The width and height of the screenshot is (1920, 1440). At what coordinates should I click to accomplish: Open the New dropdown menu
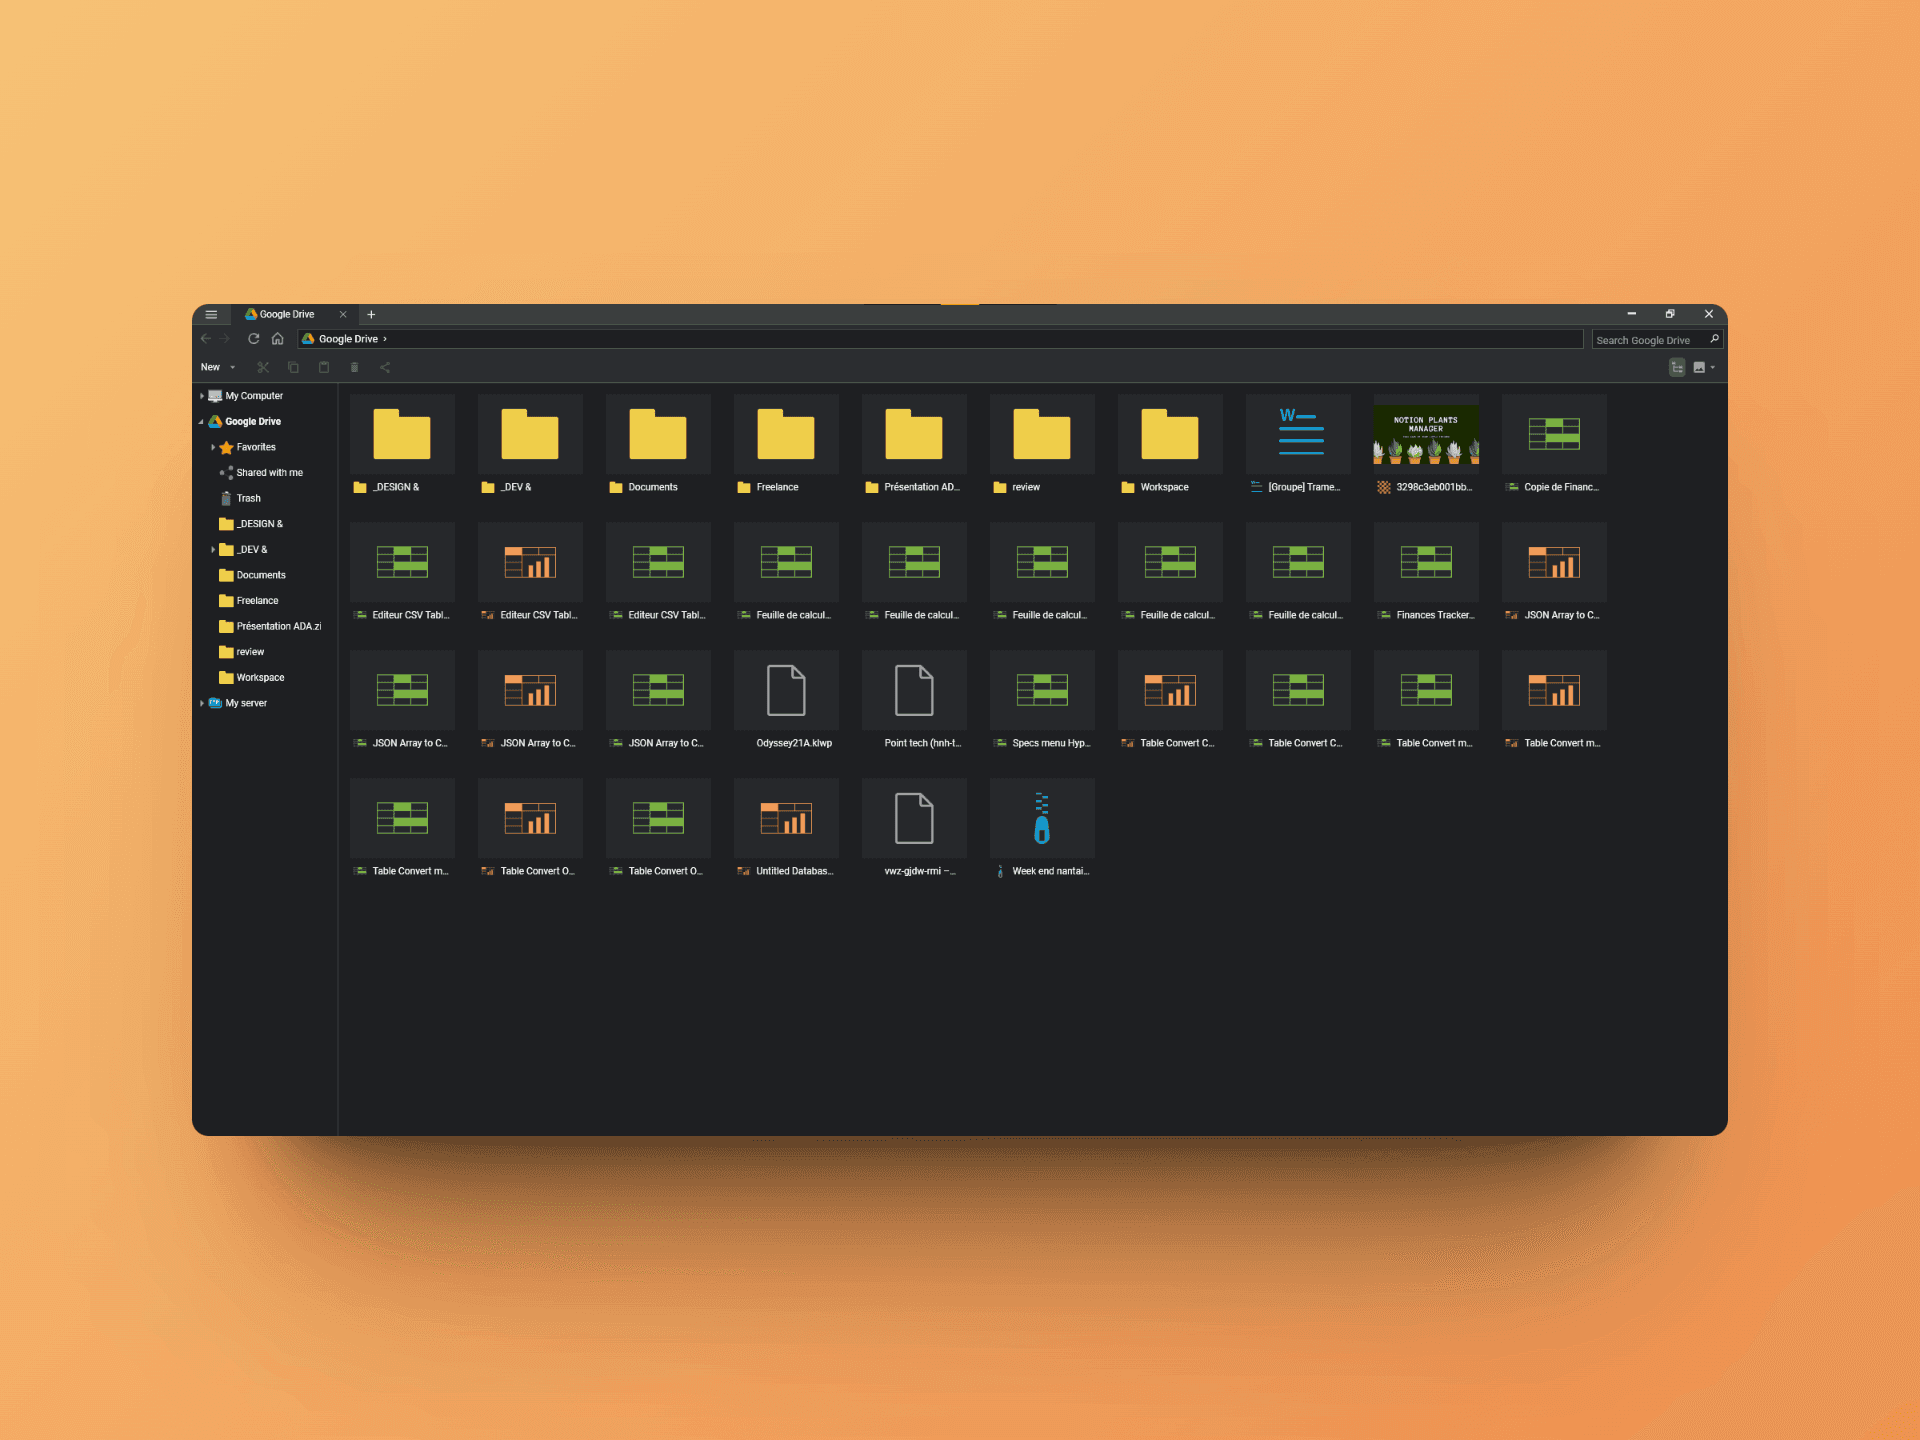217,367
